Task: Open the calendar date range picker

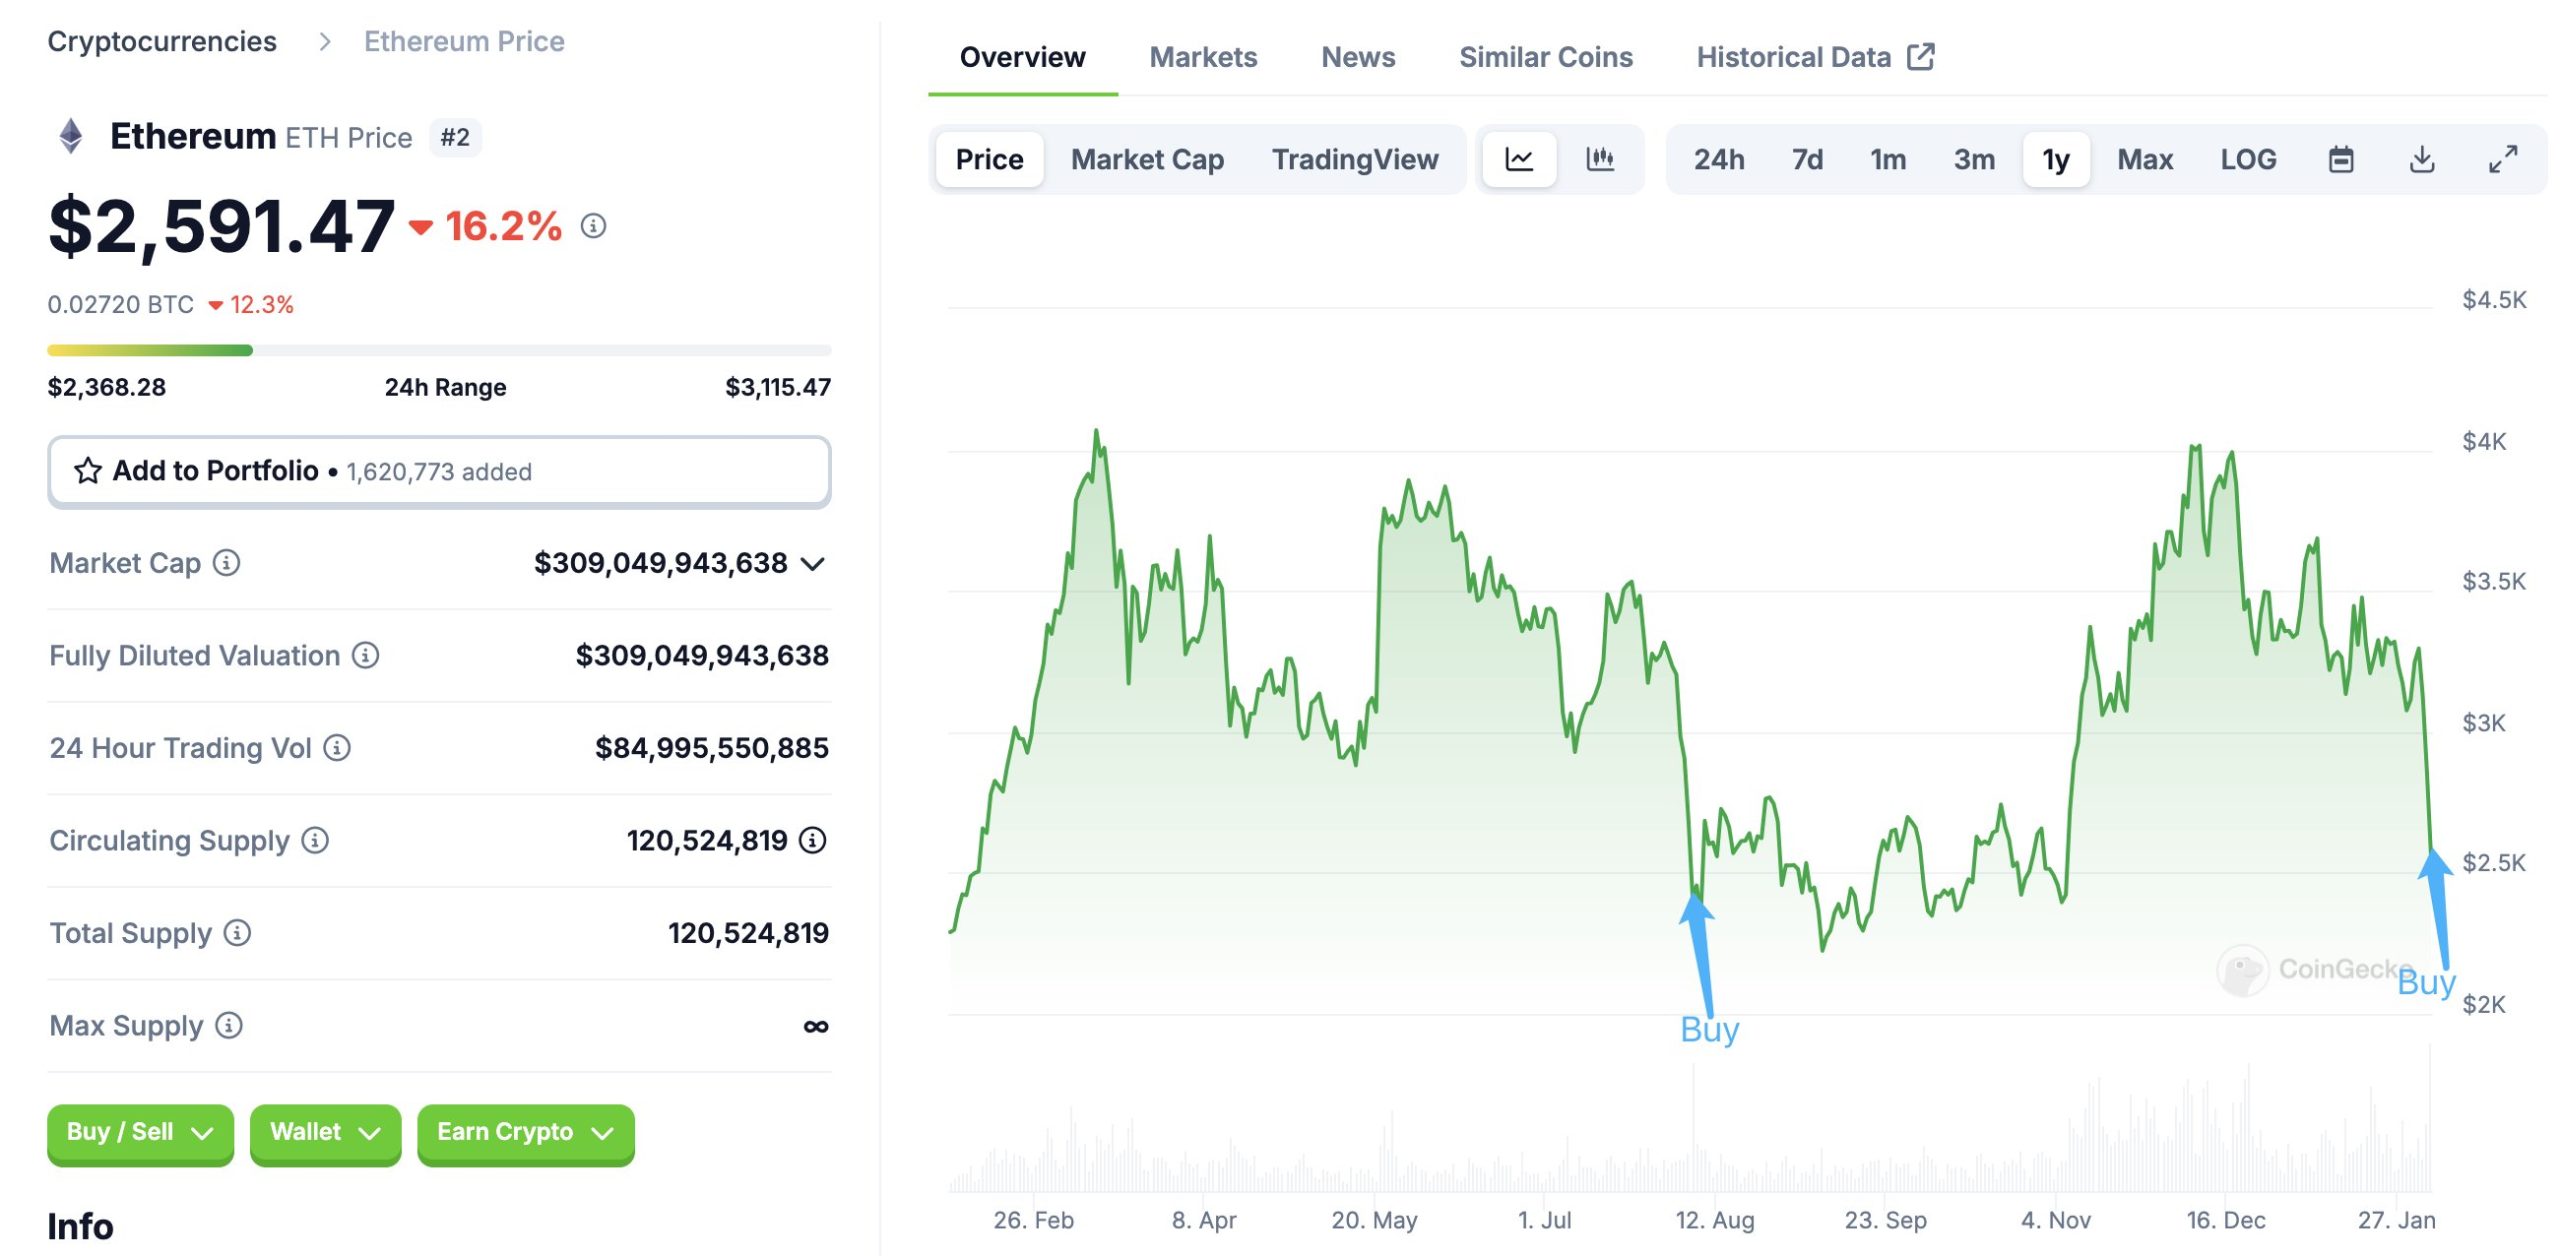Action: coord(2340,159)
